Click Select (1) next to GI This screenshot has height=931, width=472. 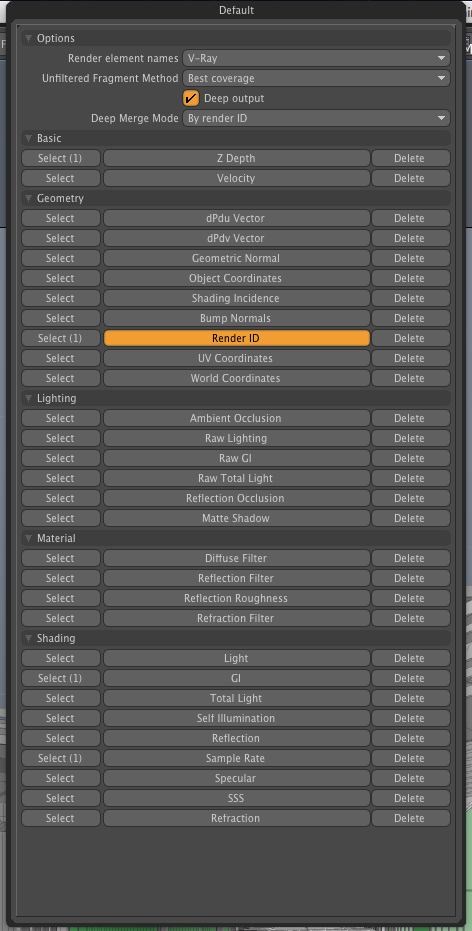click(61, 678)
